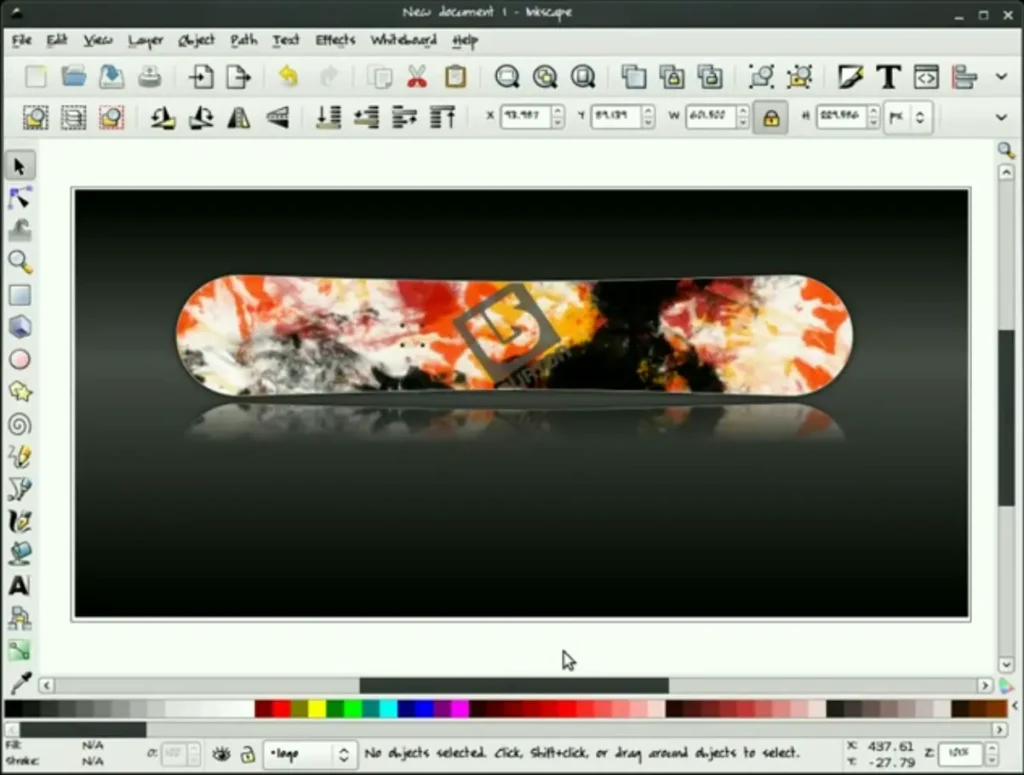Open the Object menu

click(x=196, y=40)
